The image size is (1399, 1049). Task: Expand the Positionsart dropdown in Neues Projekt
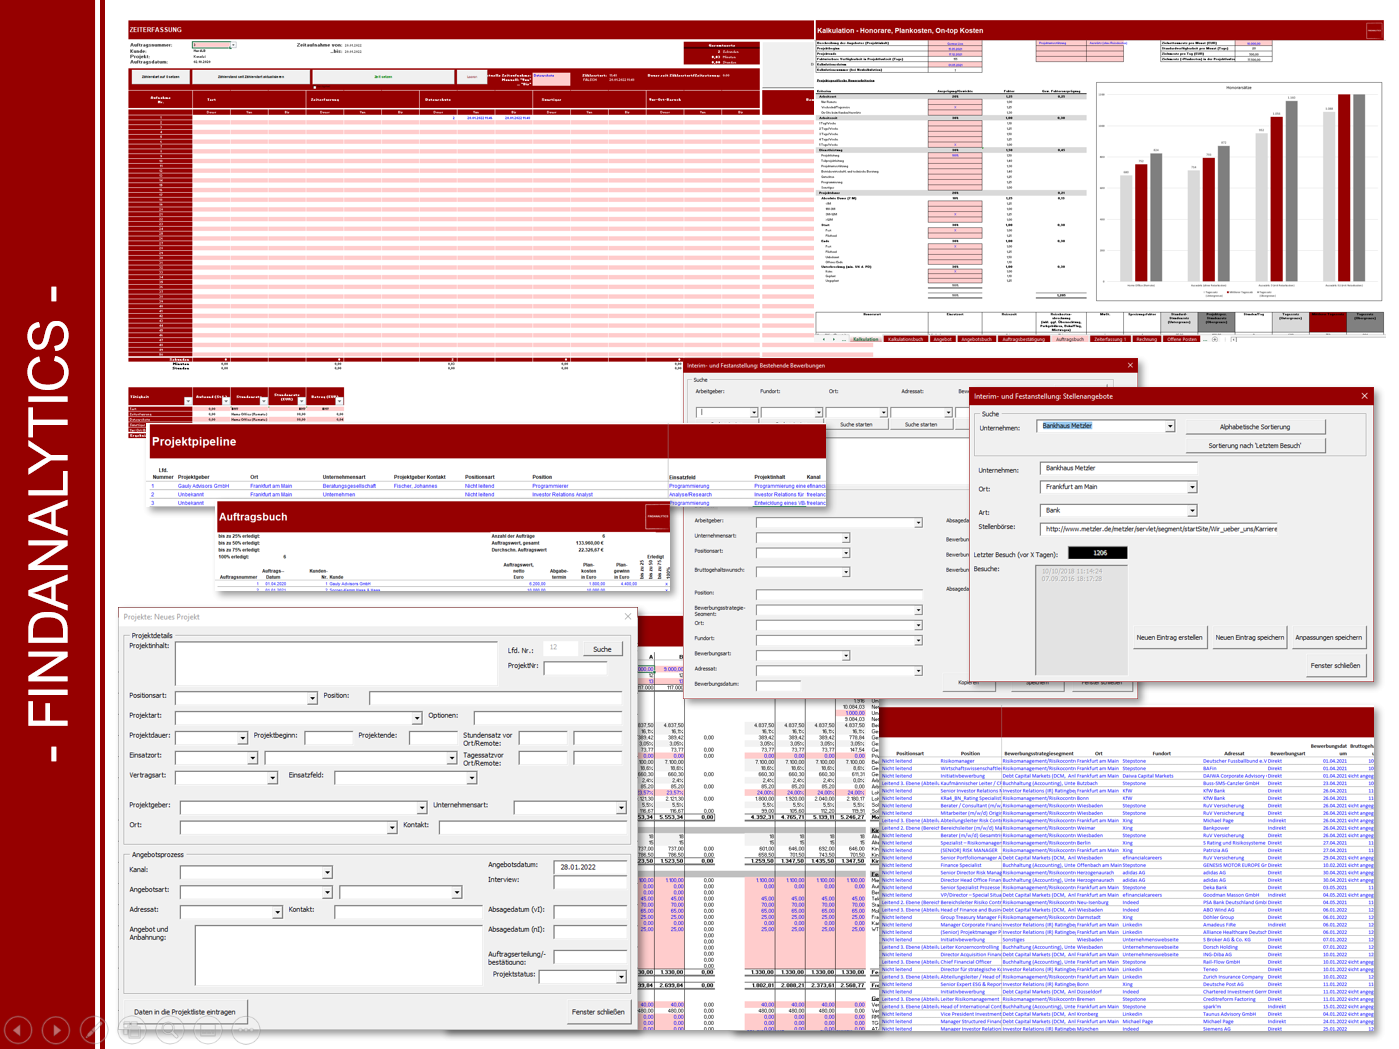(x=312, y=698)
